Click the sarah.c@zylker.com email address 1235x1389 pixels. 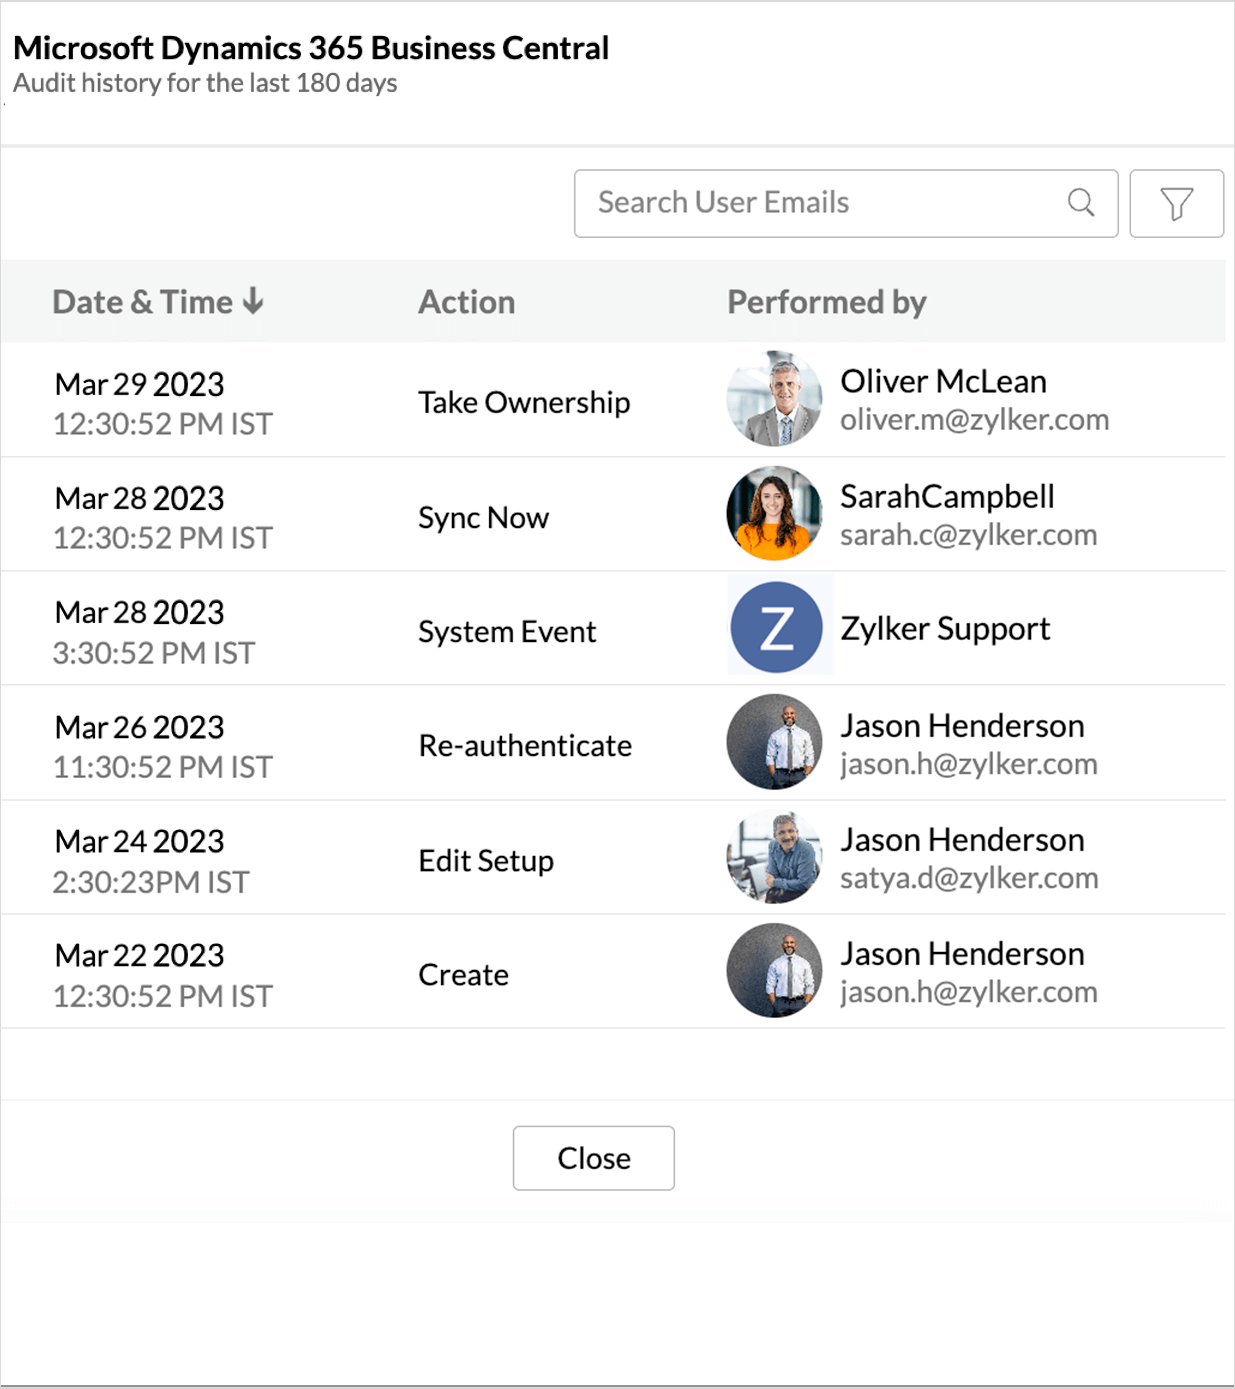[x=968, y=535]
